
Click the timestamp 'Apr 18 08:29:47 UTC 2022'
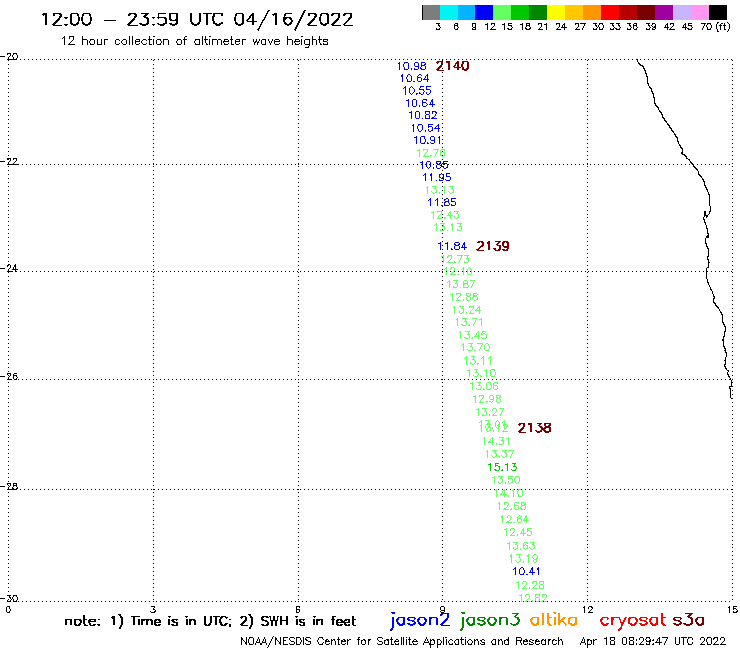click(653, 641)
